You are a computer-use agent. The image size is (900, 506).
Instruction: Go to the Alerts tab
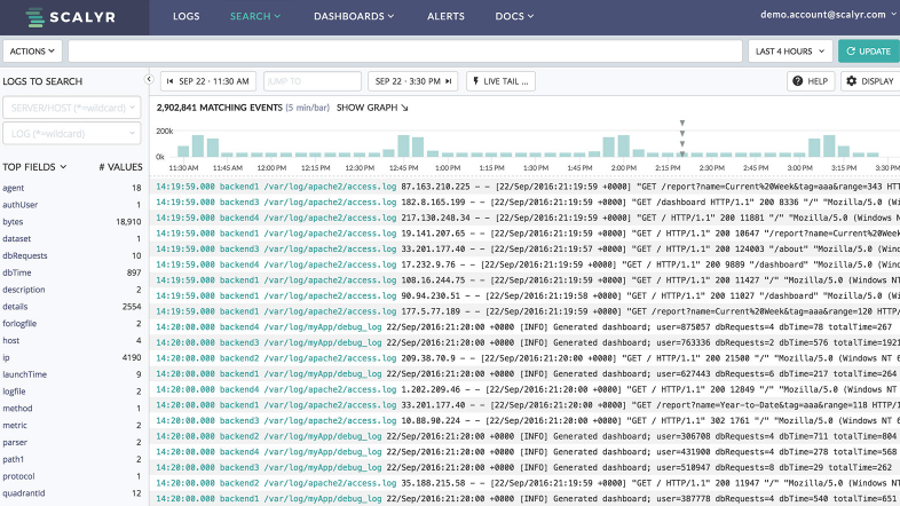pyautogui.click(x=445, y=16)
